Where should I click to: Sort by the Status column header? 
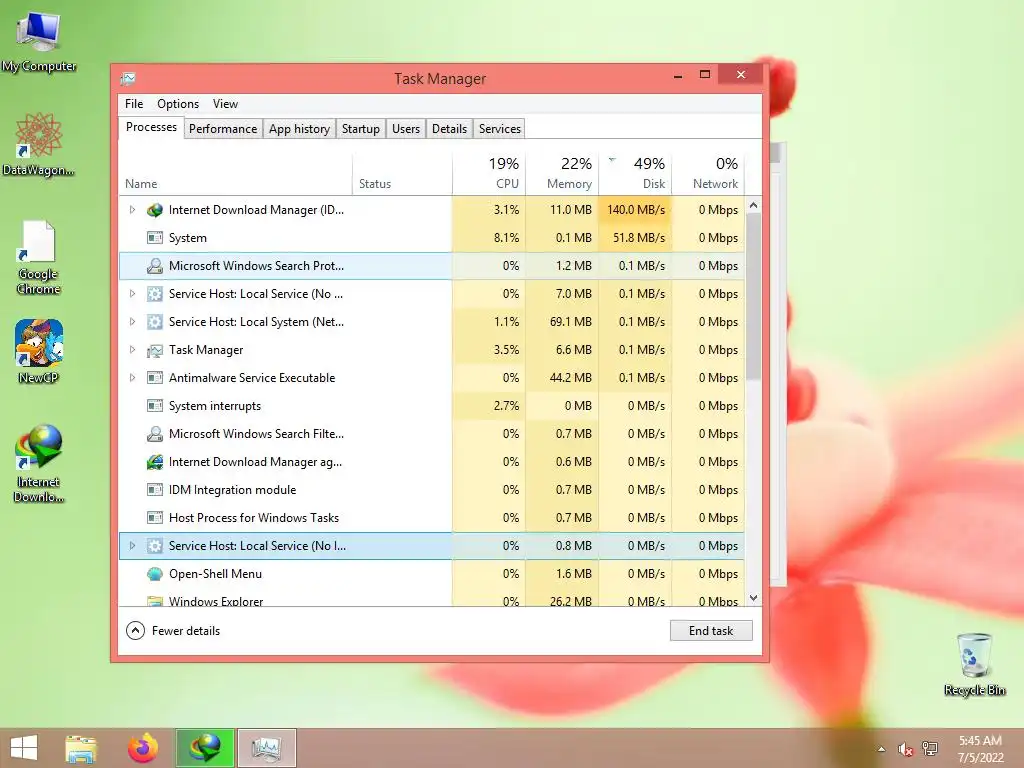click(402, 174)
